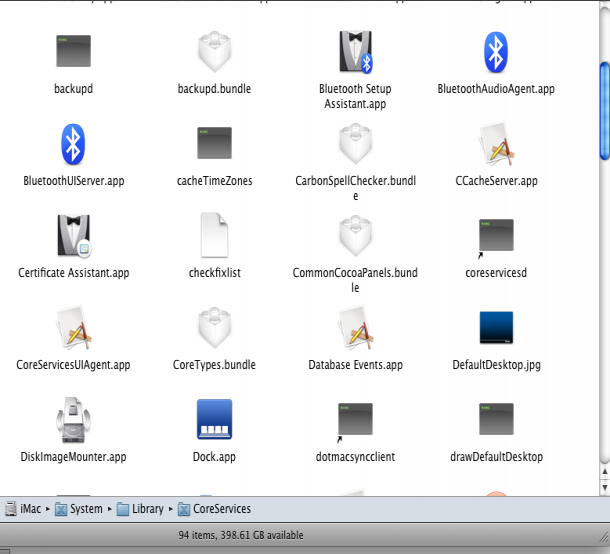This screenshot has height=554, width=610.
Task: Go to System folder in path bar
Action: pyautogui.click(x=85, y=509)
